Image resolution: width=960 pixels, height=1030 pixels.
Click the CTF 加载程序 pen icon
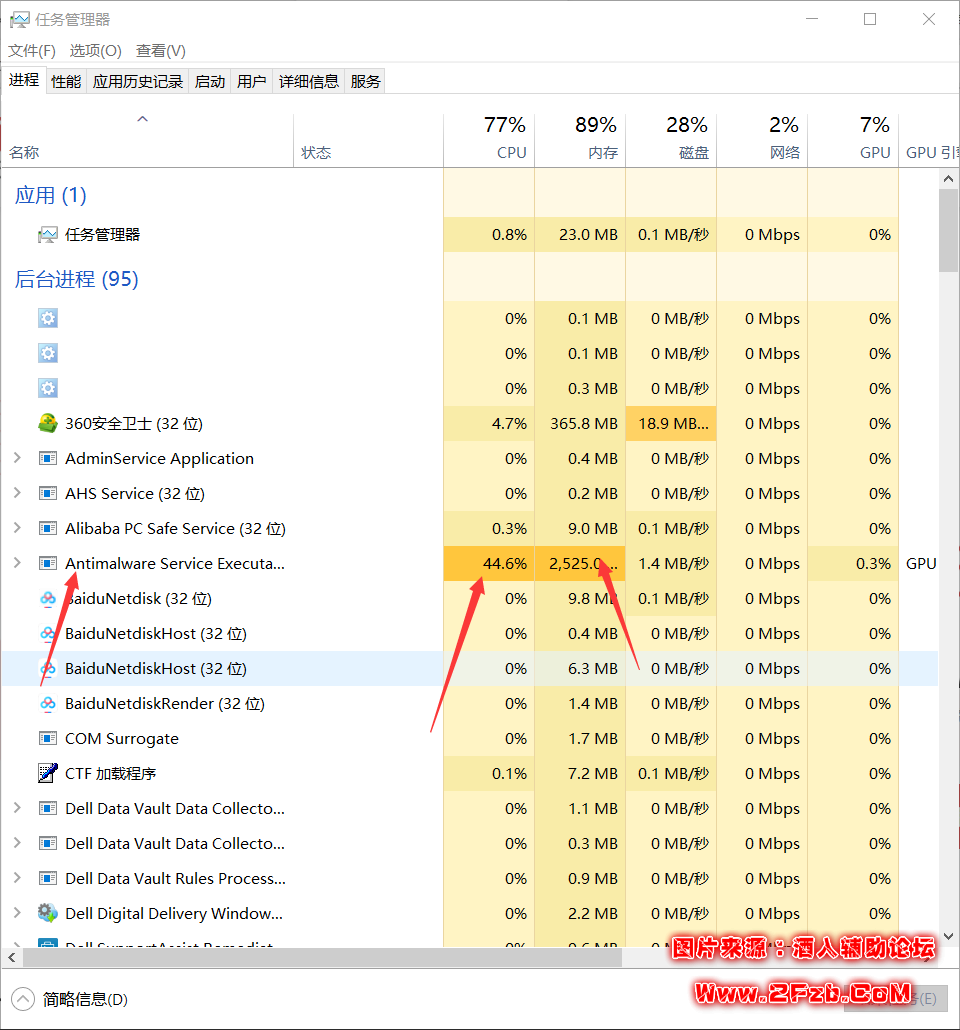(x=48, y=773)
